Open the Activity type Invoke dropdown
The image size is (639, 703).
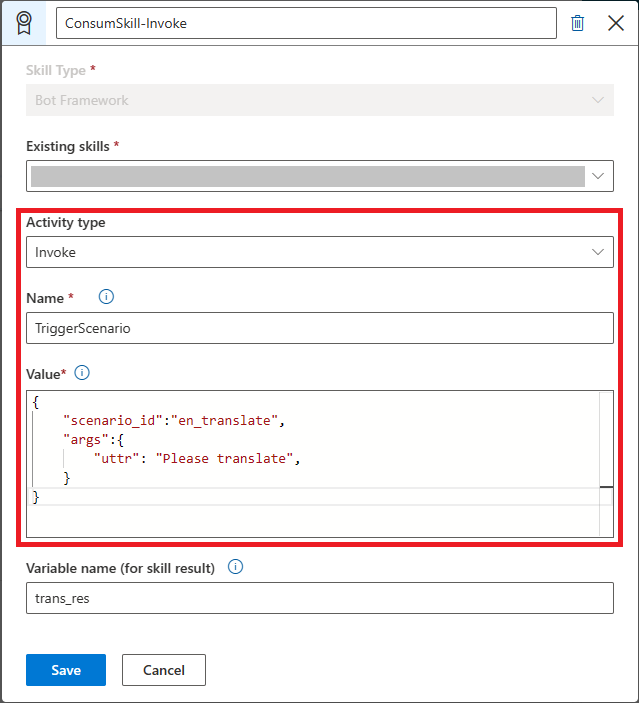pos(319,252)
